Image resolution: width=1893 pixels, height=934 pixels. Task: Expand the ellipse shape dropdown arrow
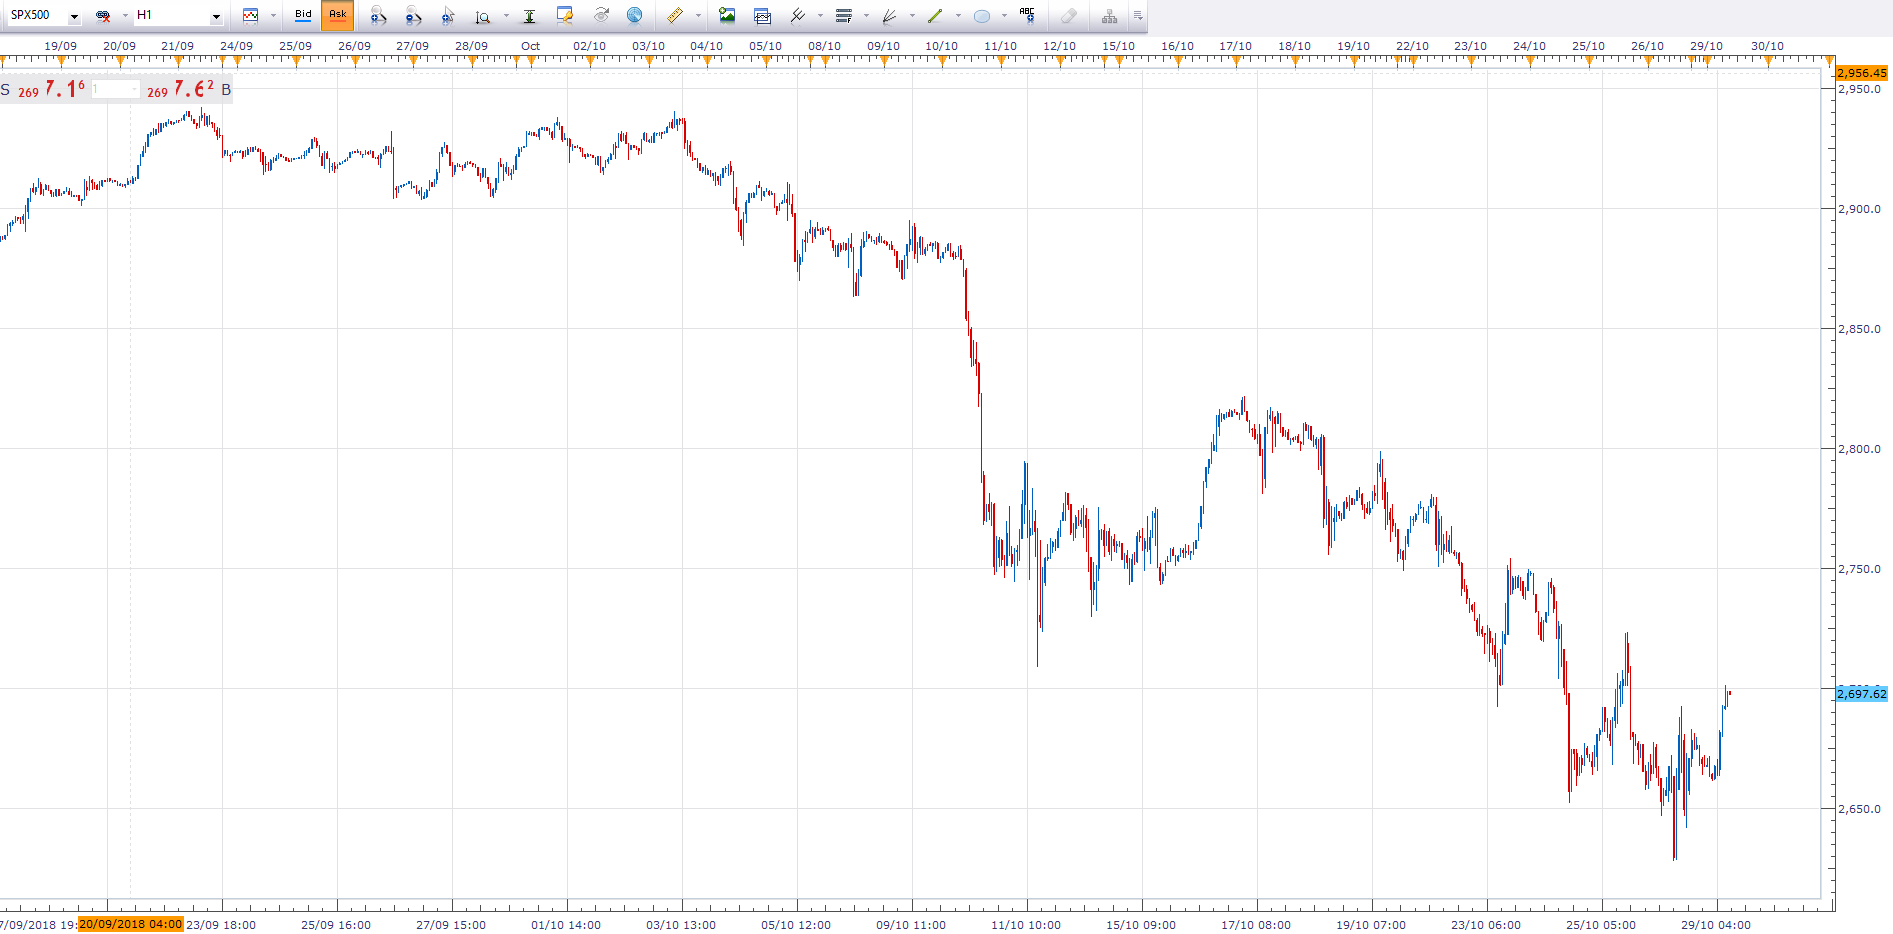pos(1004,16)
